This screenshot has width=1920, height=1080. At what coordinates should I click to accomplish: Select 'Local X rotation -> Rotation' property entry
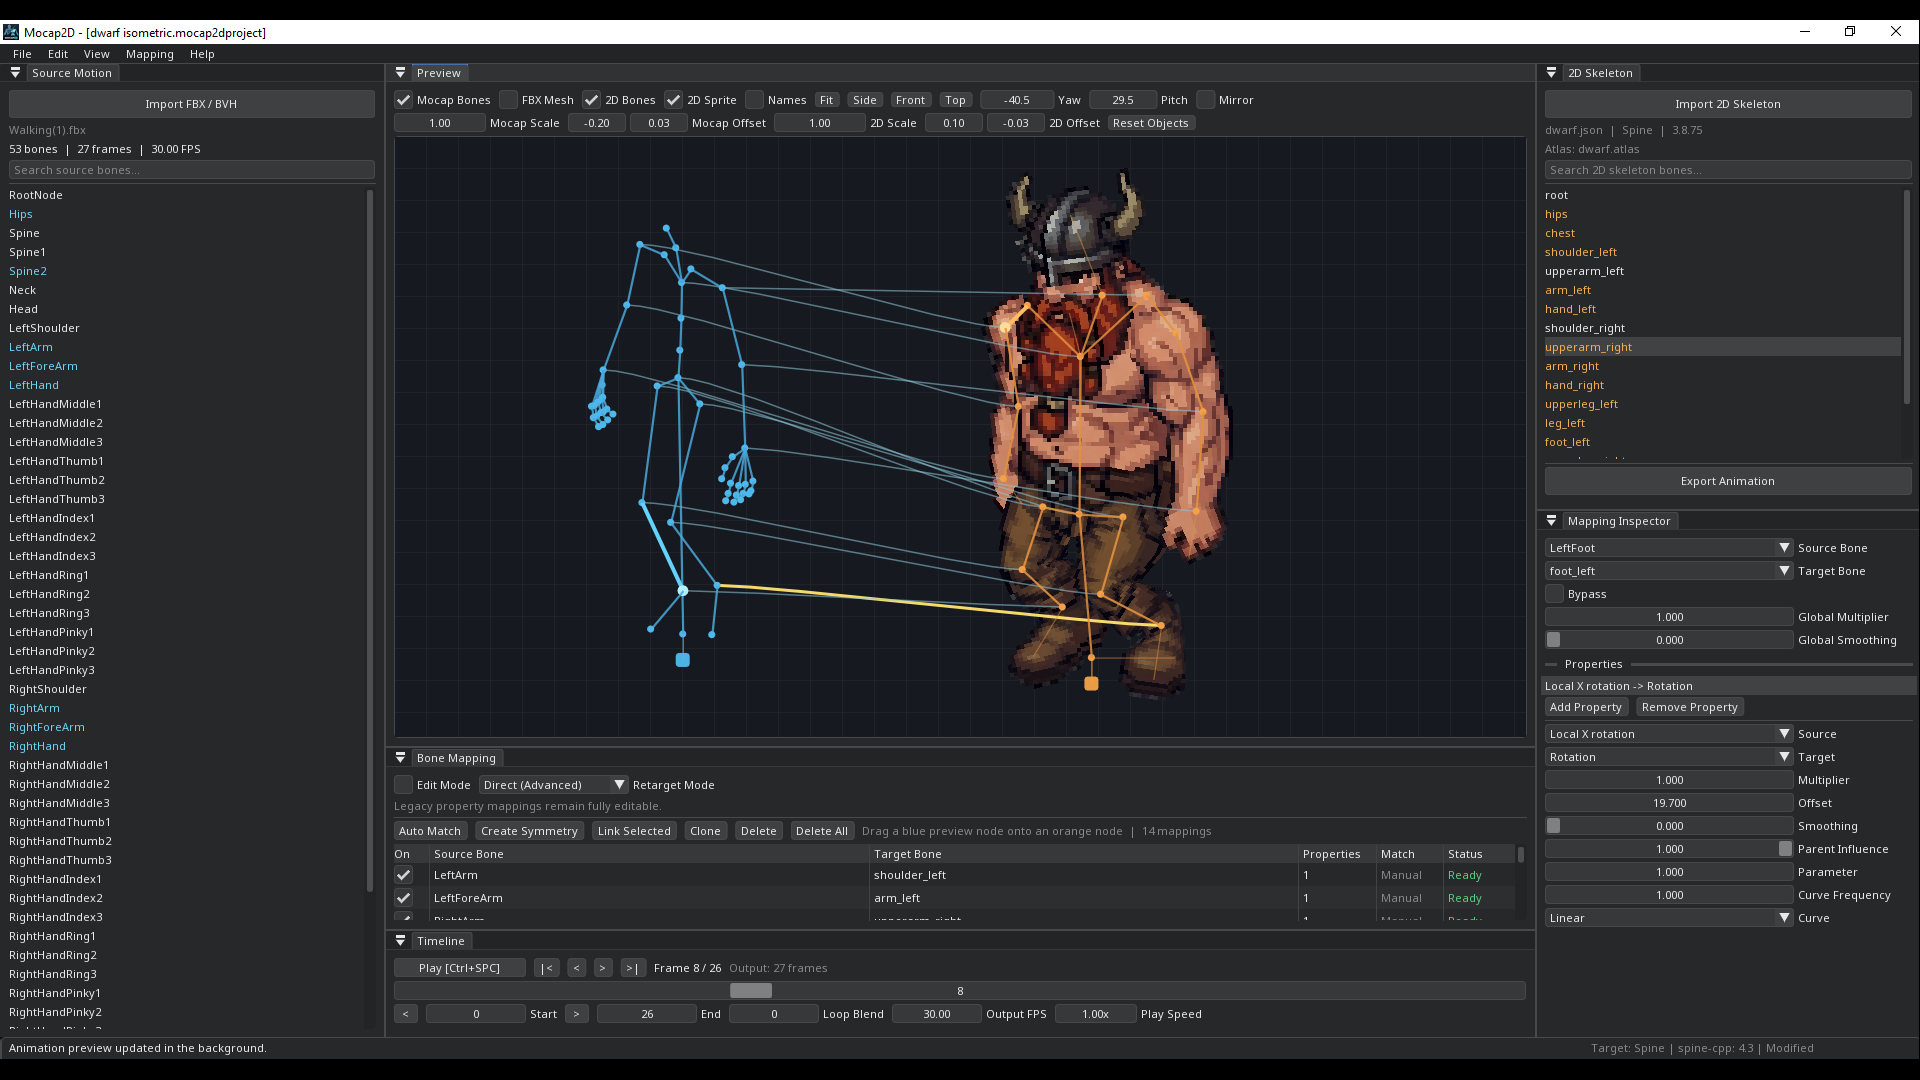[x=1729, y=686]
